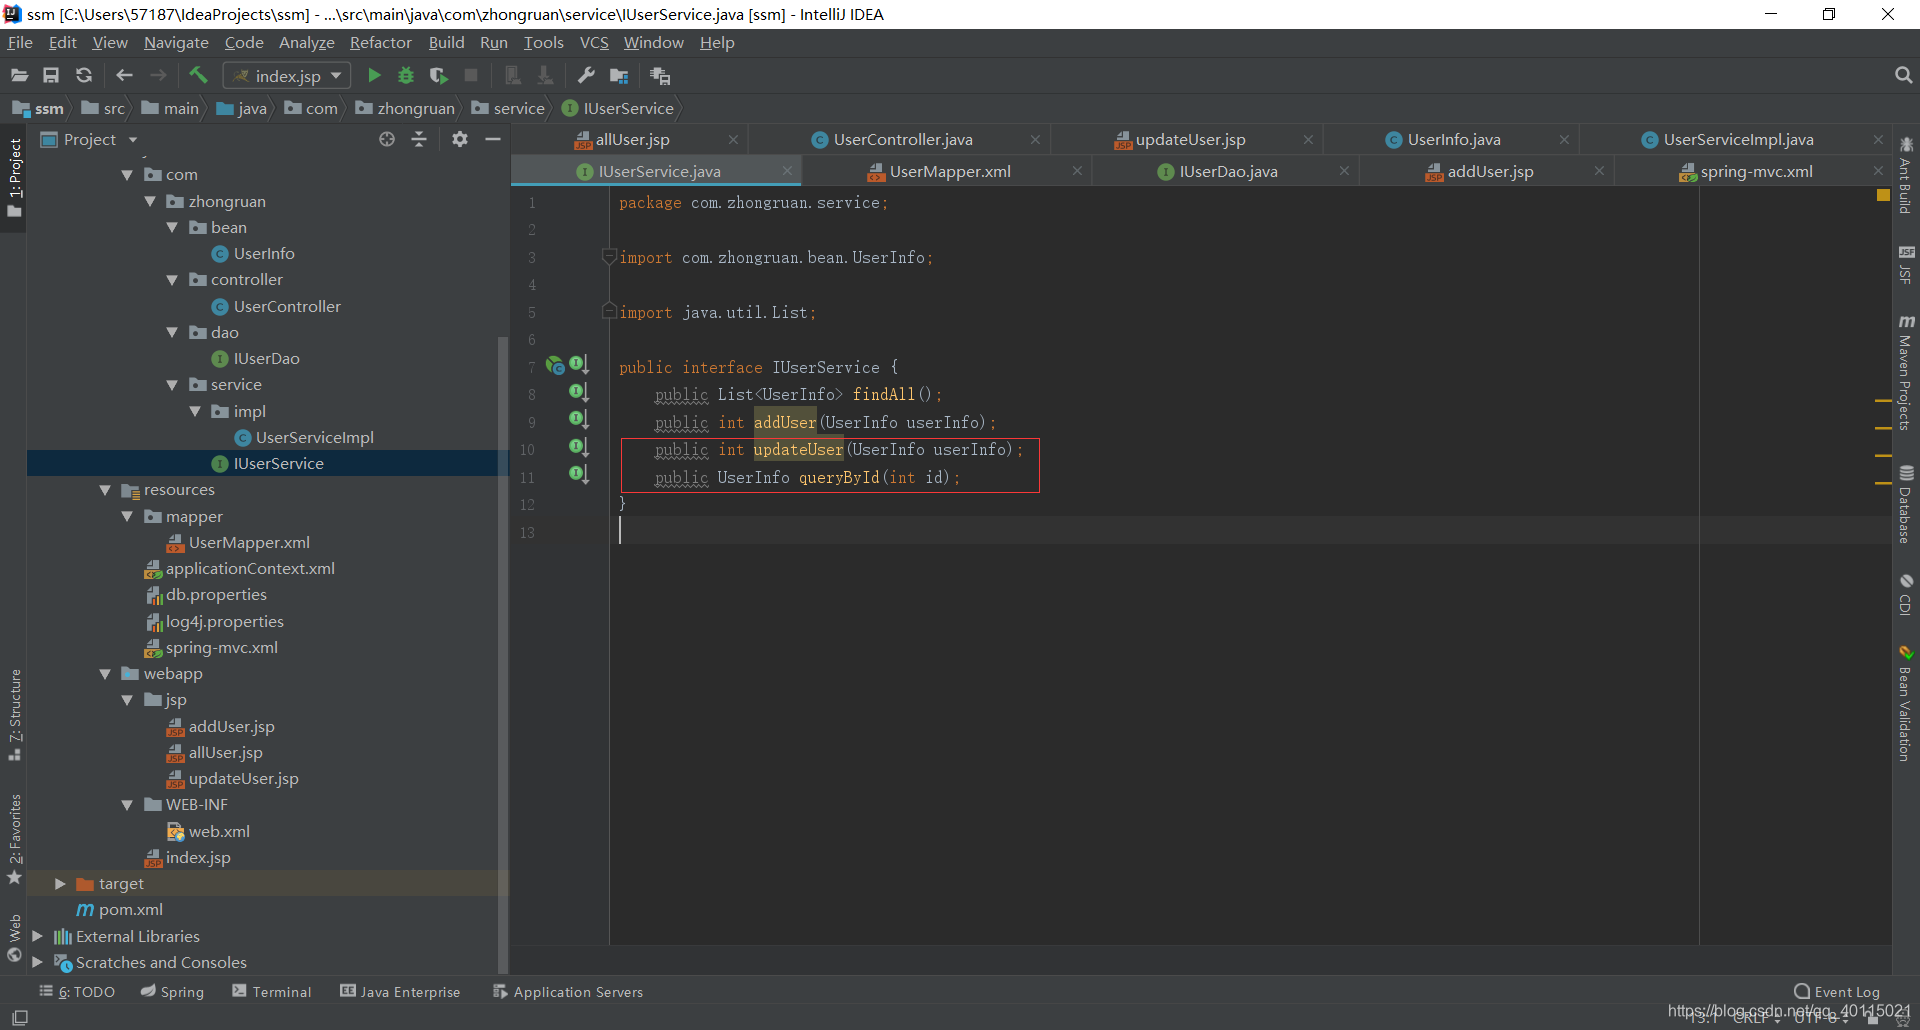
Task: Open Settings via the wrench icon
Action: coord(586,75)
